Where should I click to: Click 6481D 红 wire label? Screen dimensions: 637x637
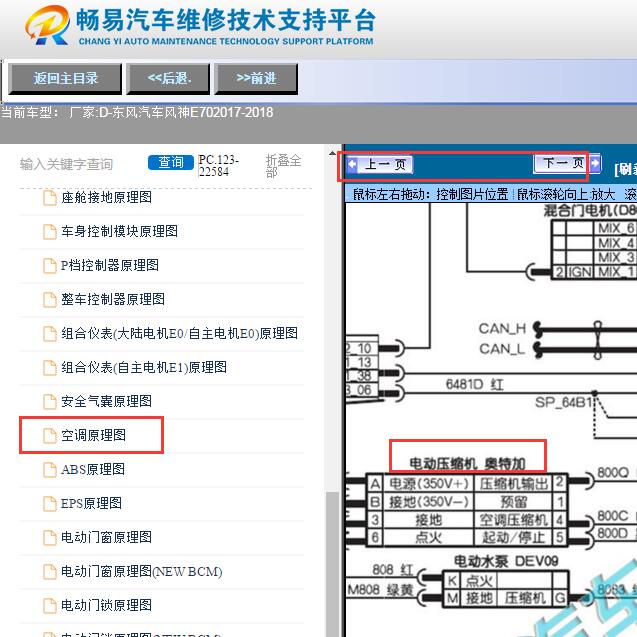click(474, 384)
